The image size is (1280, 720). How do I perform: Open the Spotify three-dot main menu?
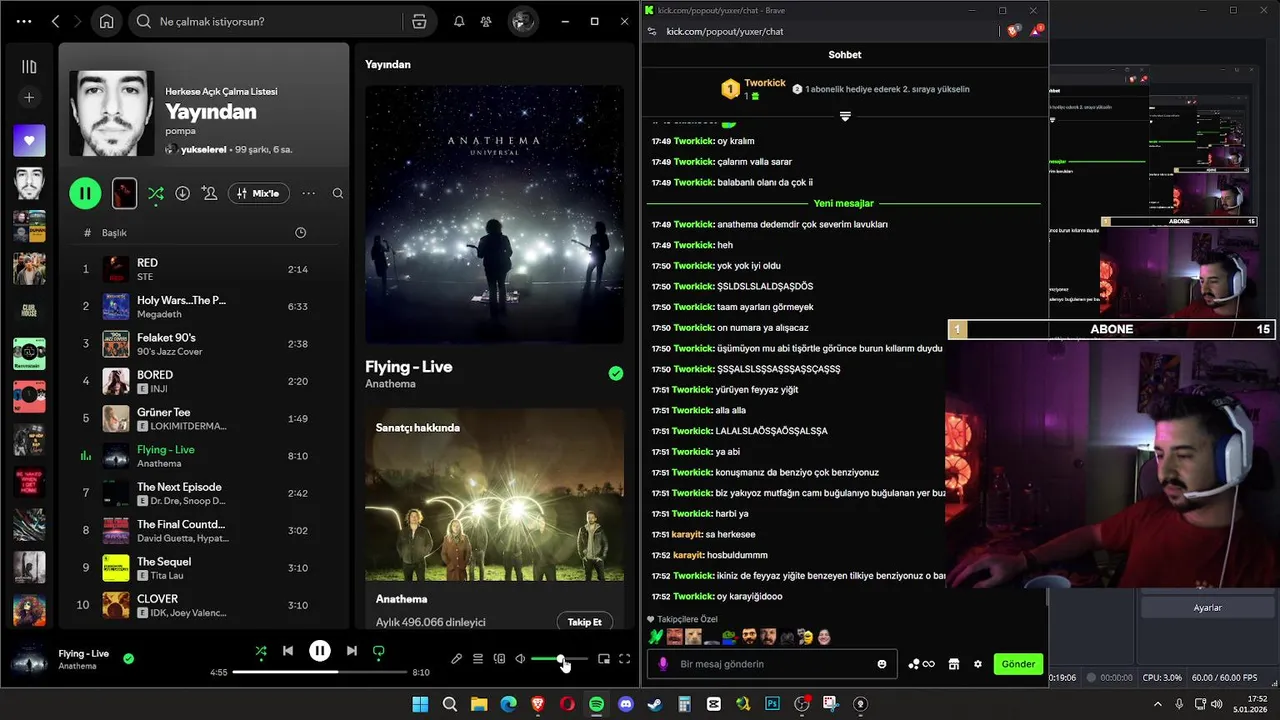(24, 21)
